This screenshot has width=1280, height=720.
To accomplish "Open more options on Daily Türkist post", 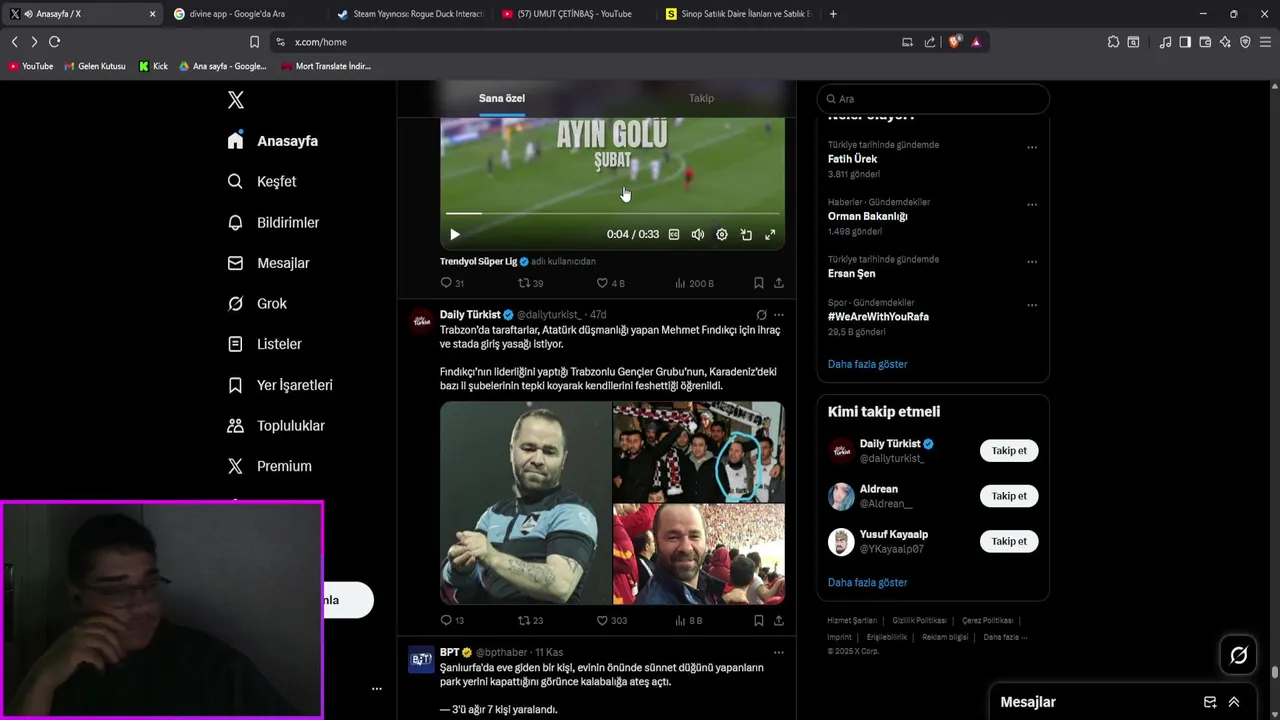I will coord(779,315).
